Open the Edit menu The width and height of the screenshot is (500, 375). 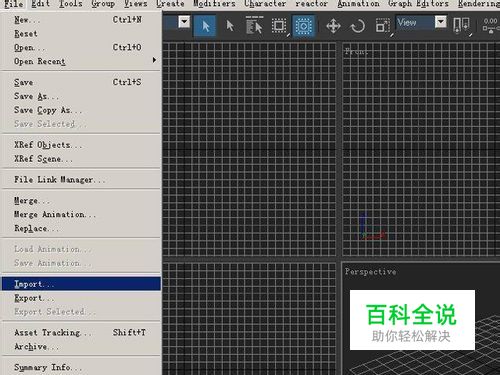pyautogui.click(x=40, y=4)
